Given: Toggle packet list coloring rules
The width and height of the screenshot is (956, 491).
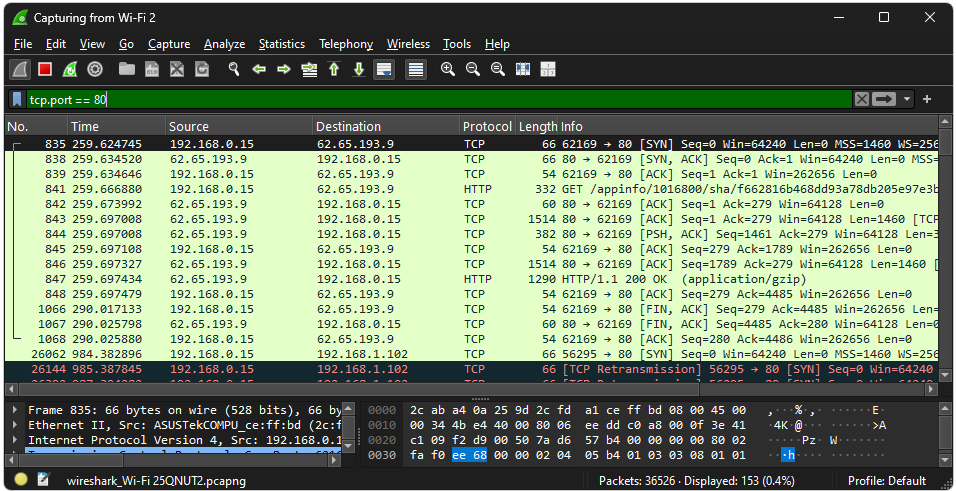Looking at the screenshot, I should point(416,69).
